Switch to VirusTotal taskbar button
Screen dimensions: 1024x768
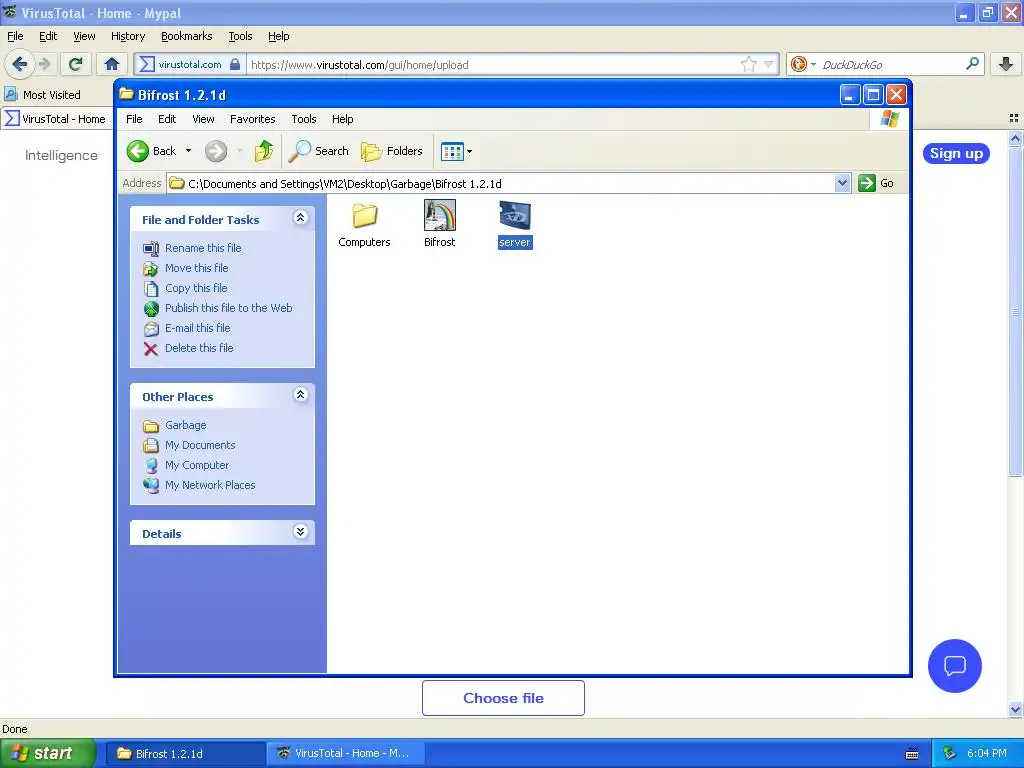coord(346,754)
